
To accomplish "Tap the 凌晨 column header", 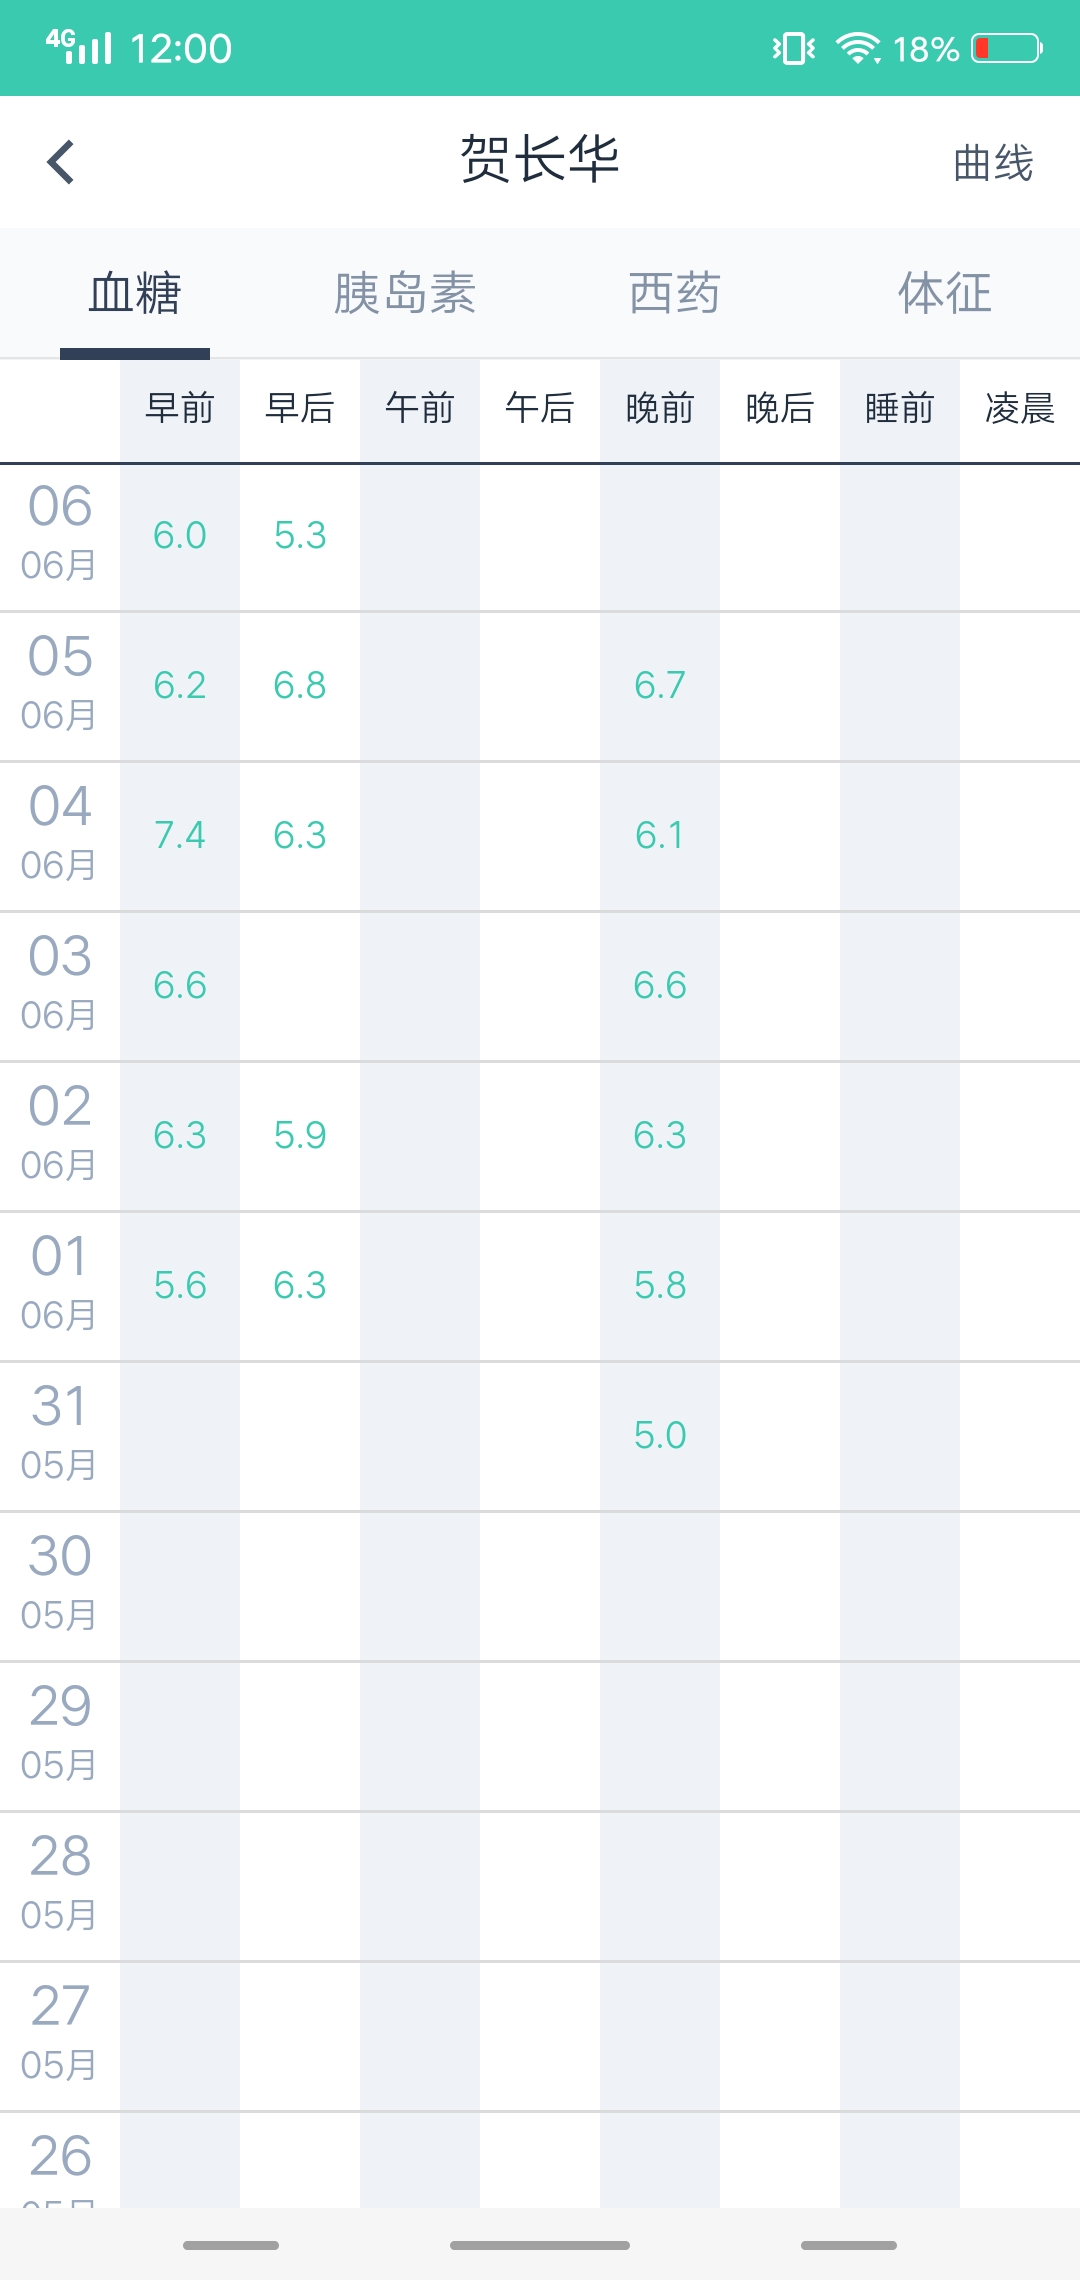I will tap(1020, 409).
